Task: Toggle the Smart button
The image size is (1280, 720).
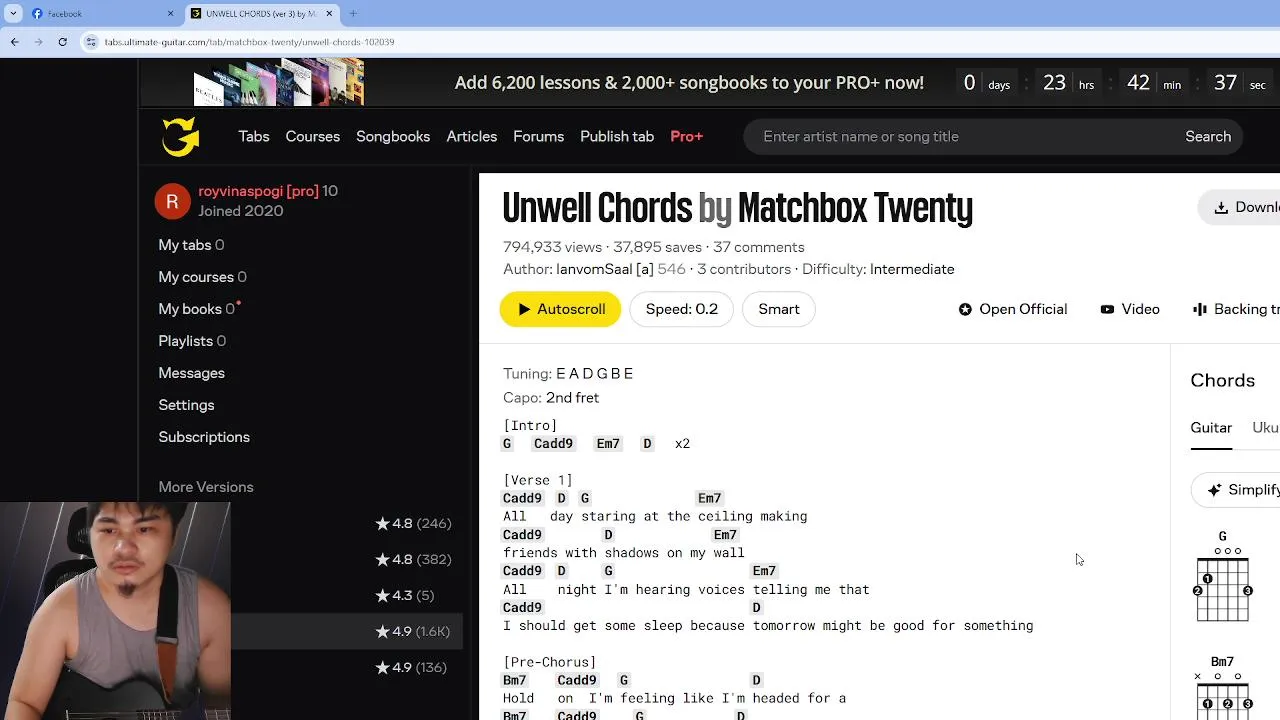Action: [x=779, y=309]
